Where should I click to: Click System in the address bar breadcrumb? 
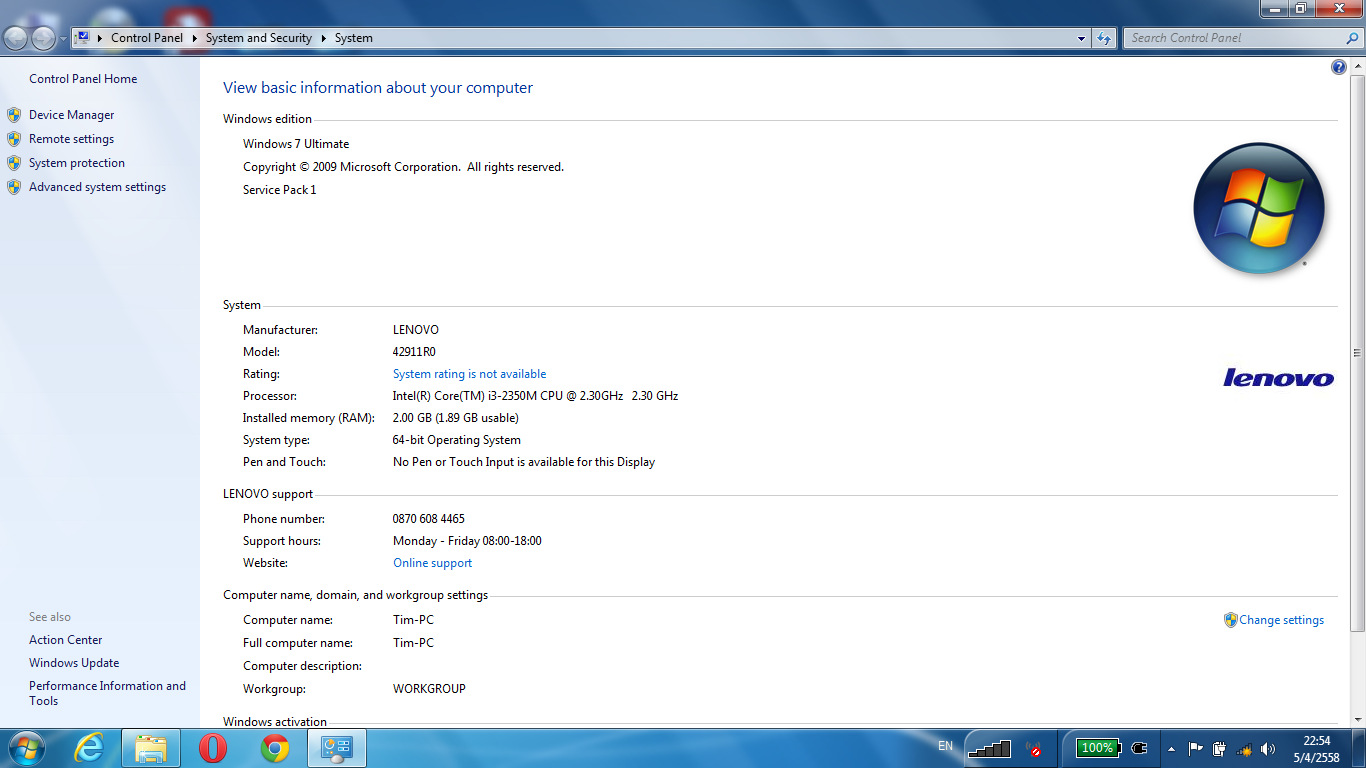[x=354, y=38]
